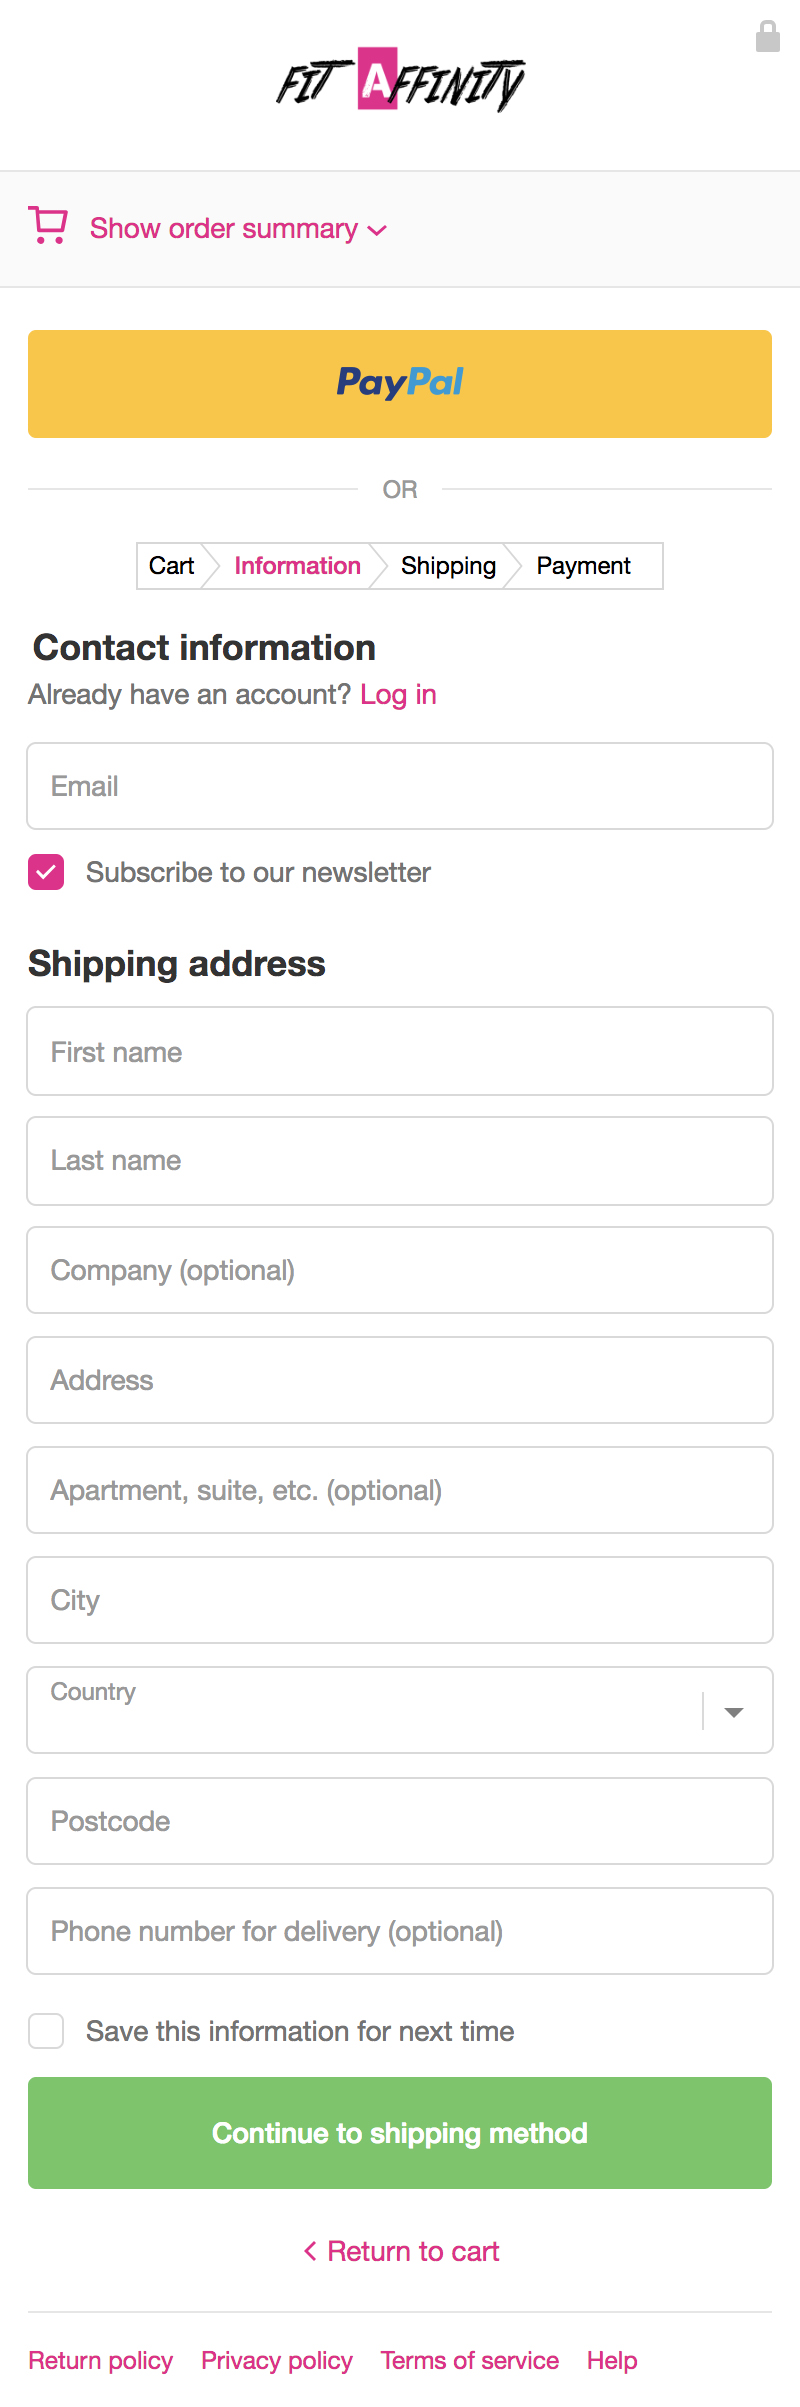This screenshot has width=800, height=2407.
Task: Check Save this information for next time
Action: click(46, 2031)
